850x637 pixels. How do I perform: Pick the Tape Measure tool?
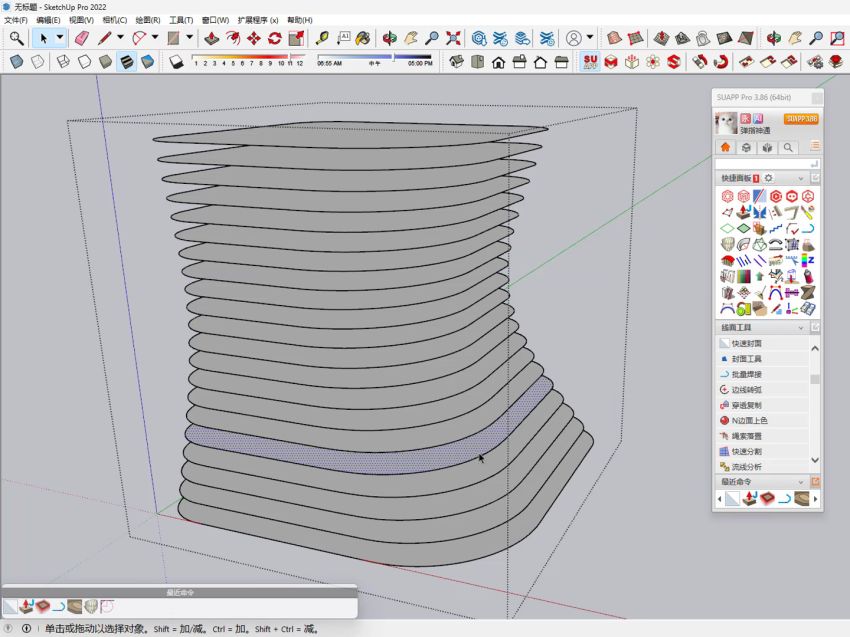(322, 38)
